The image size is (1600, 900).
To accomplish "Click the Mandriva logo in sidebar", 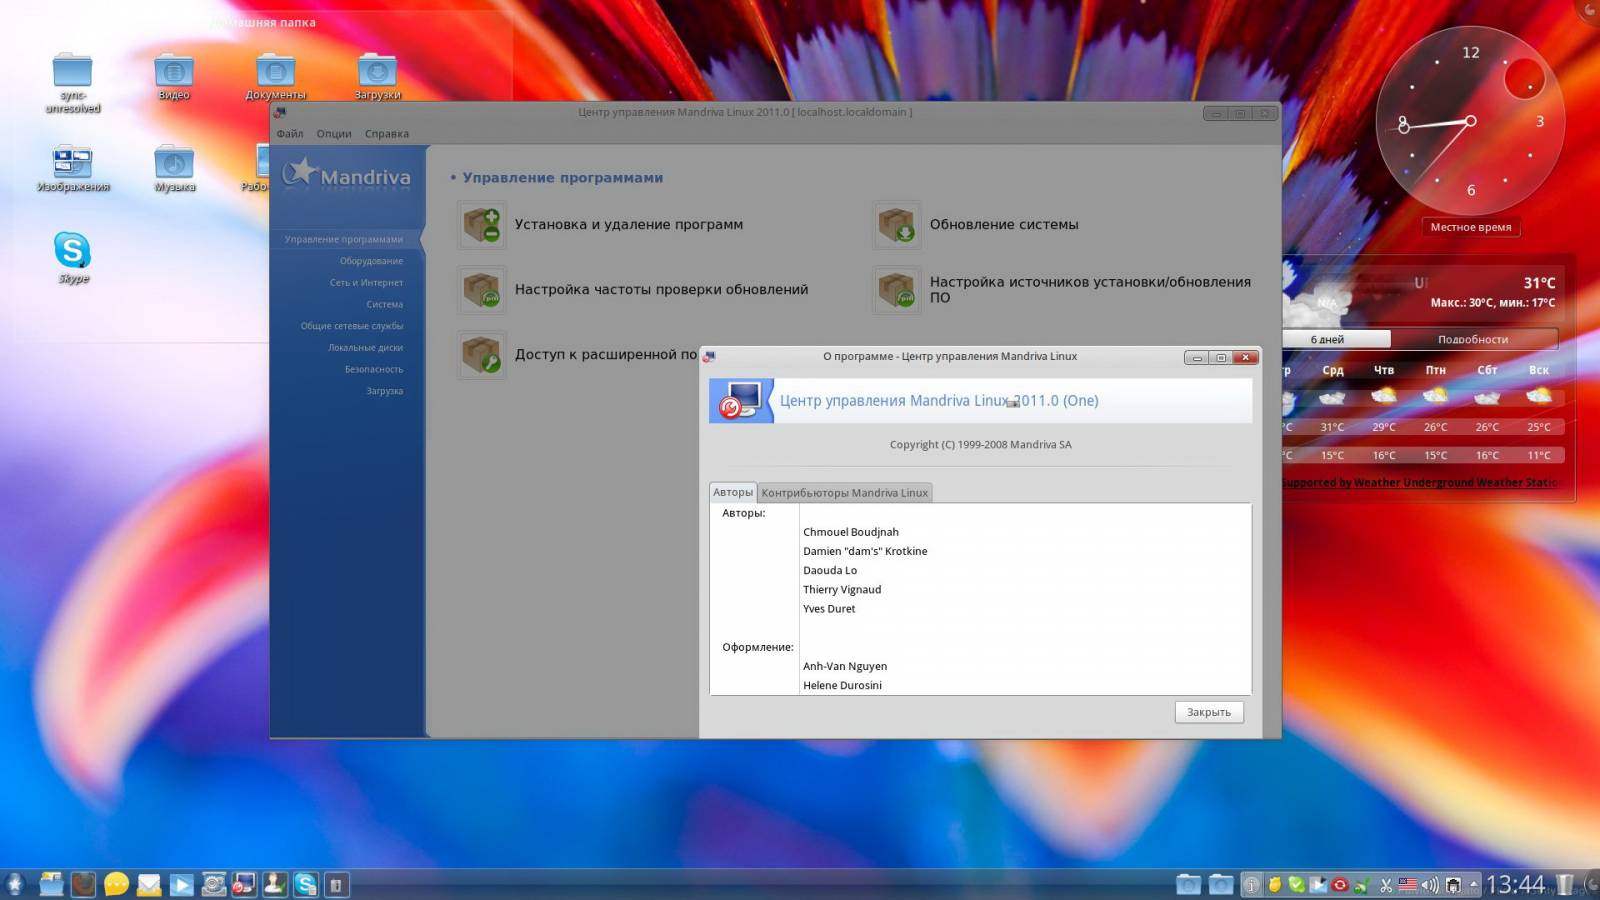I will (x=346, y=174).
